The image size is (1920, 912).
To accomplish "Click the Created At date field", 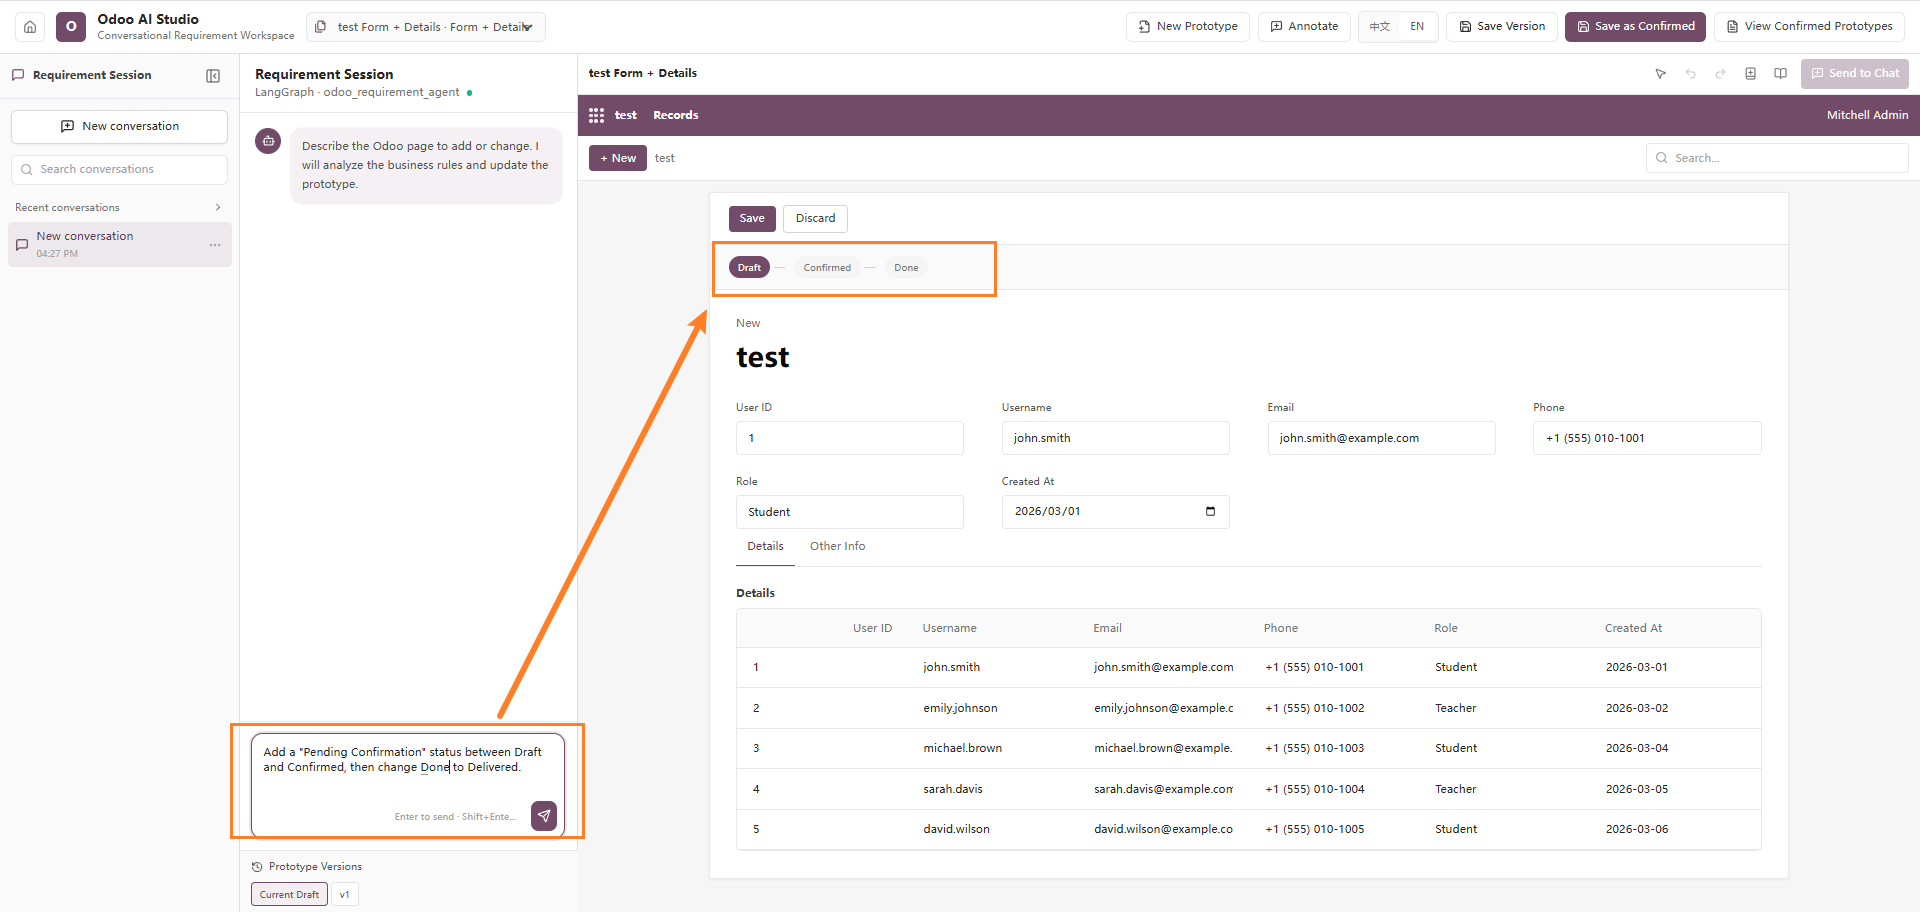I will pos(1116,512).
